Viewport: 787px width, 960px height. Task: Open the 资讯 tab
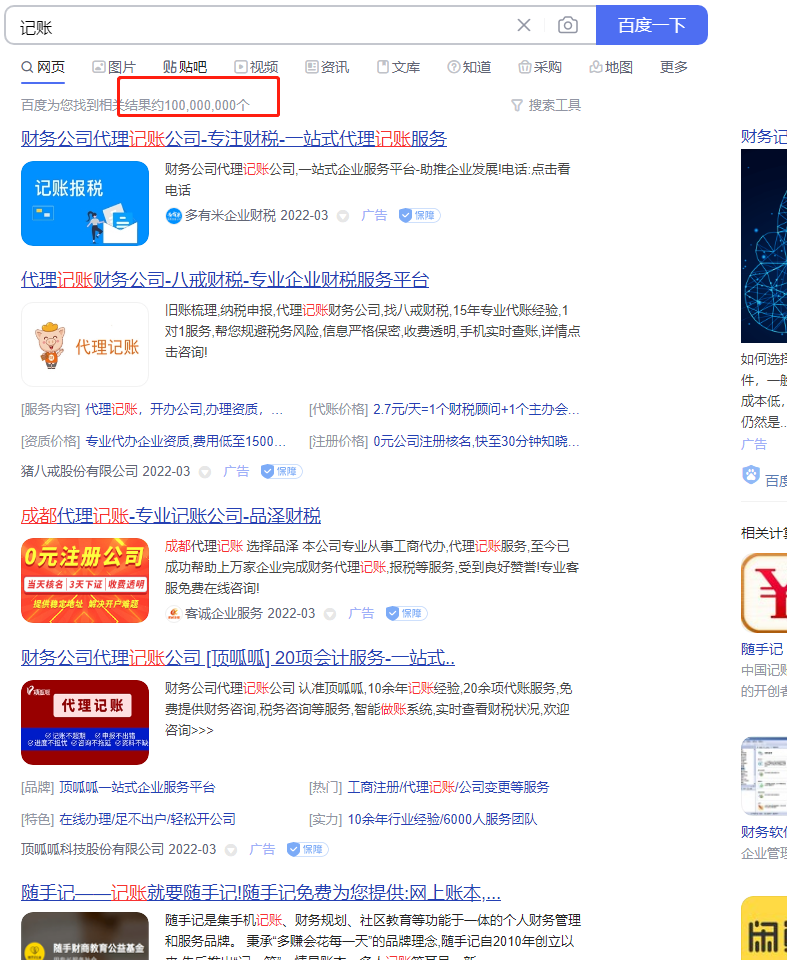327,67
